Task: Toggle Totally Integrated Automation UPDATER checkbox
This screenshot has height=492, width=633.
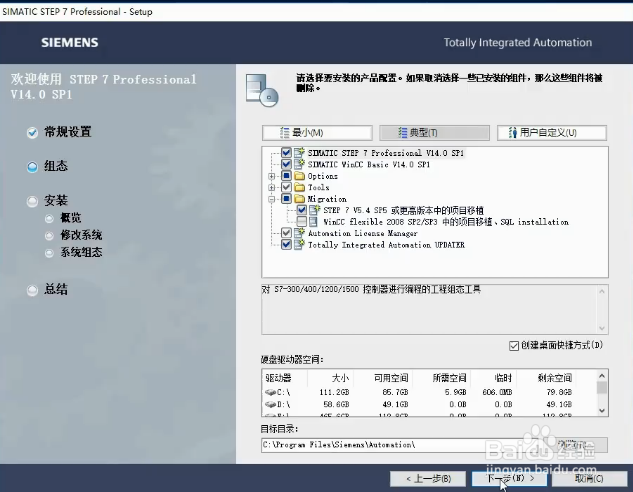Action: point(286,245)
